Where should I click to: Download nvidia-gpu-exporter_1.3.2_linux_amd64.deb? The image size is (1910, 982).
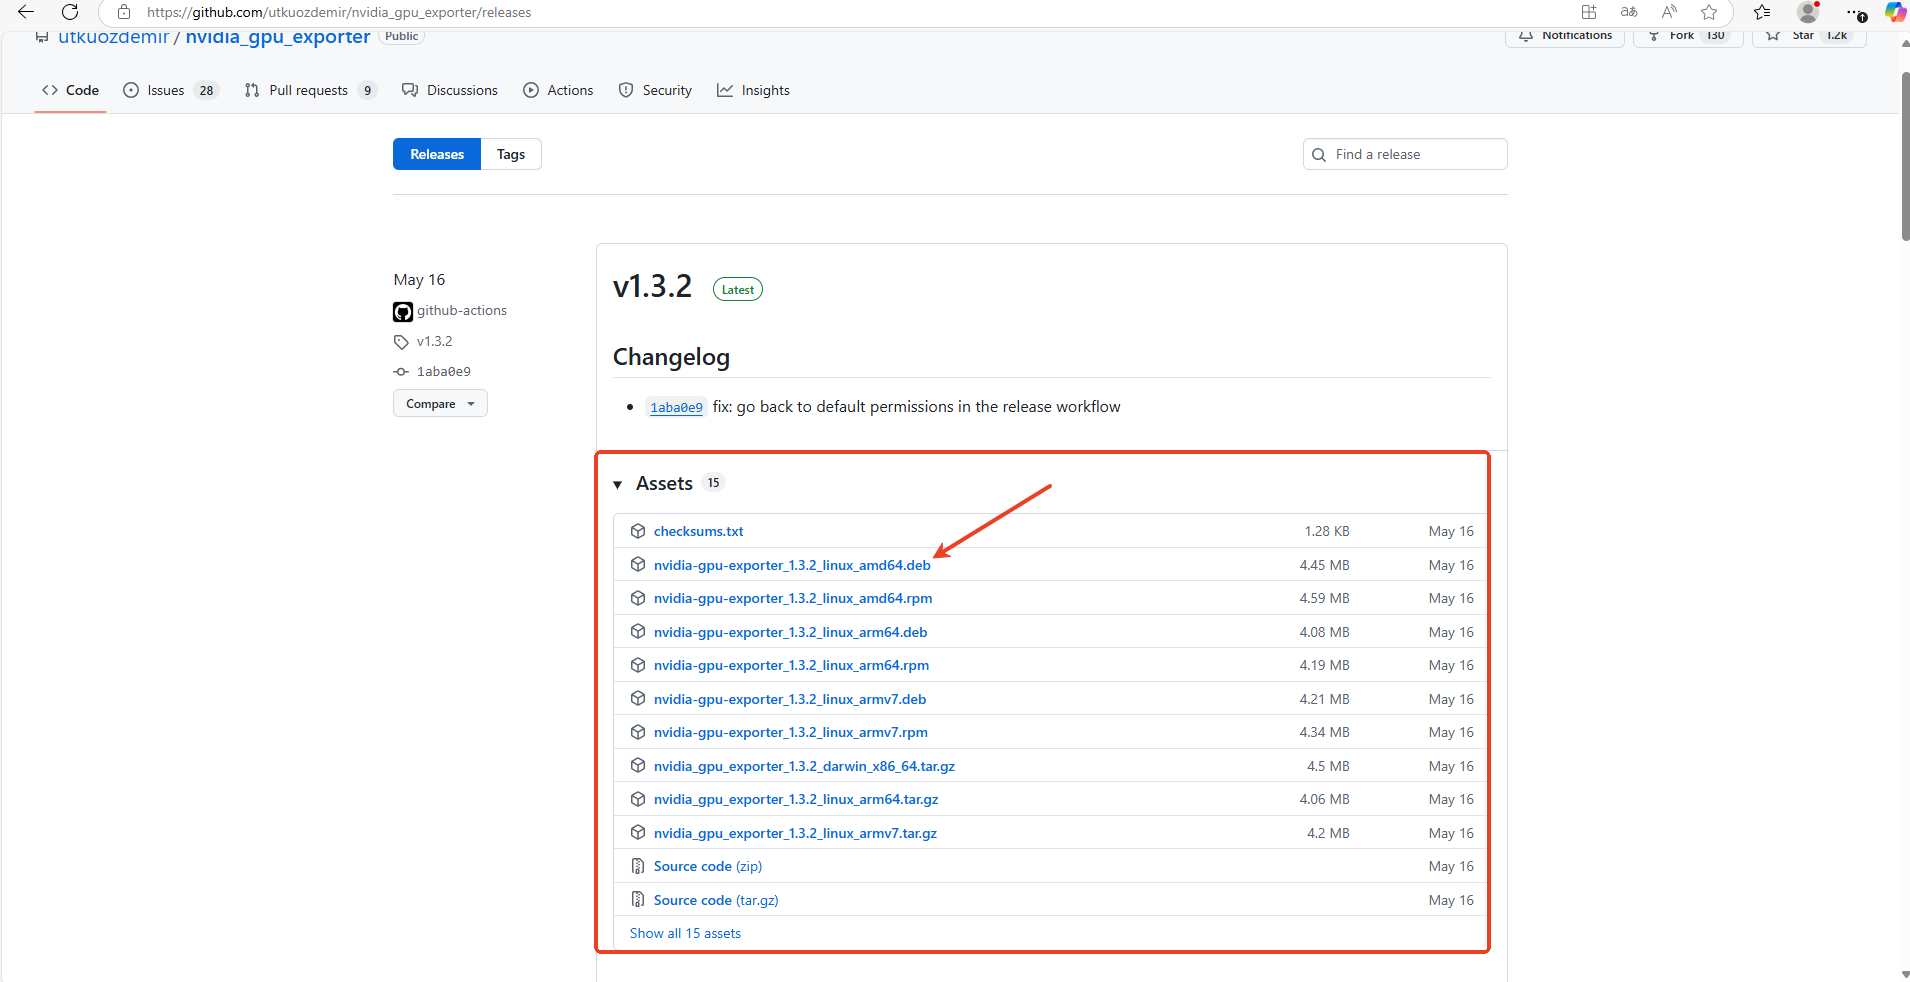(x=792, y=565)
